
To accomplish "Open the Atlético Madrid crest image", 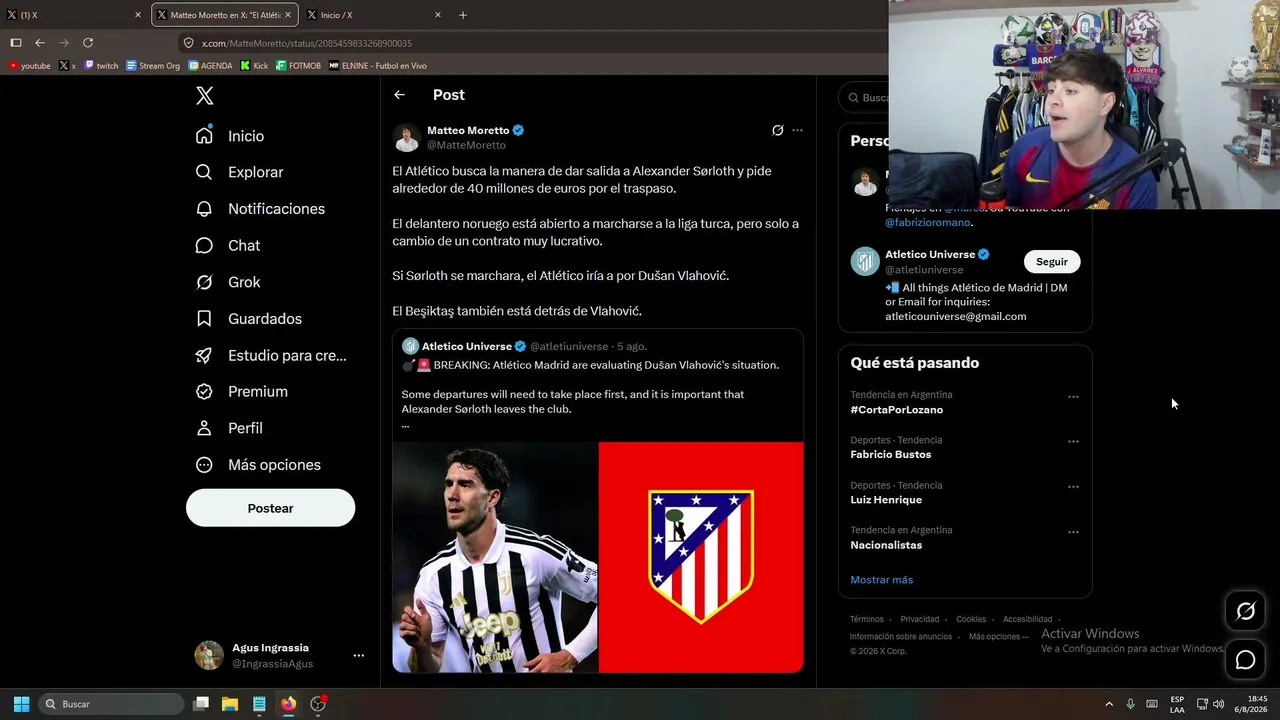I will (701, 557).
